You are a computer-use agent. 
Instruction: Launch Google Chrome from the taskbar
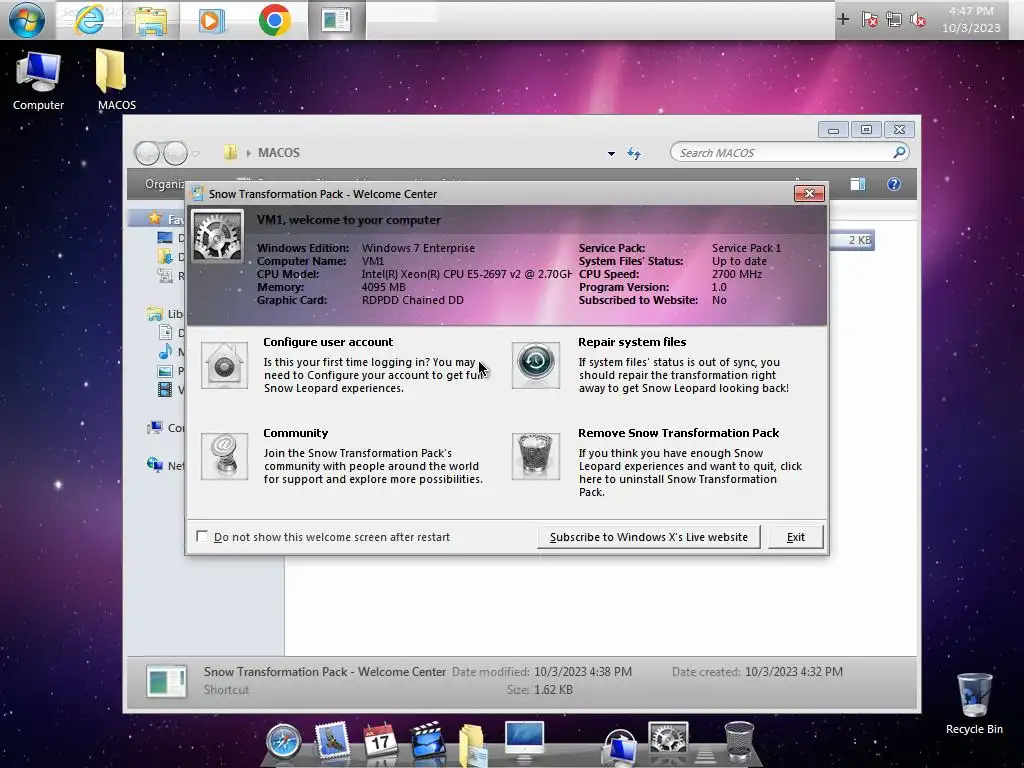click(x=274, y=20)
